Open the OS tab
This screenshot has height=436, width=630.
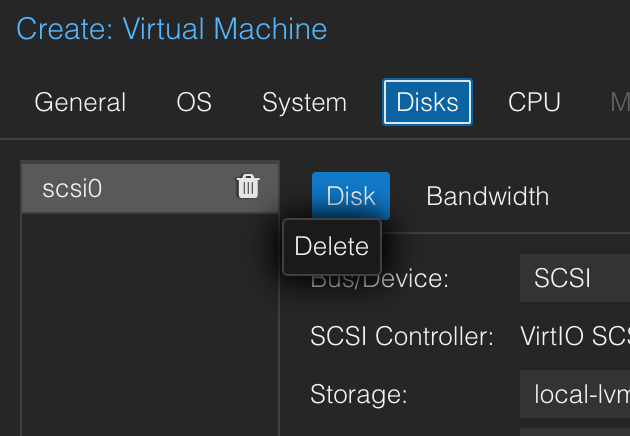tap(194, 103)
